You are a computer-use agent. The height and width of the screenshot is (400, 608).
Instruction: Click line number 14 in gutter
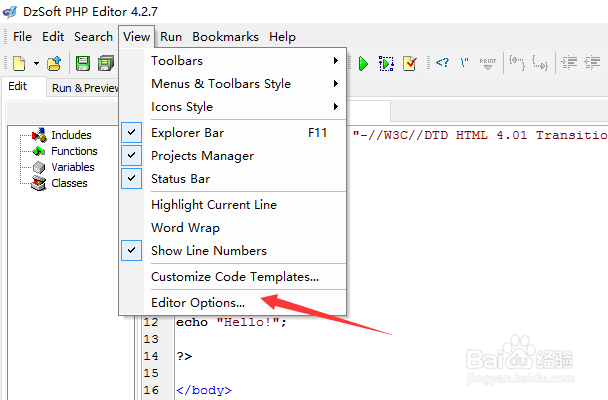151,356
